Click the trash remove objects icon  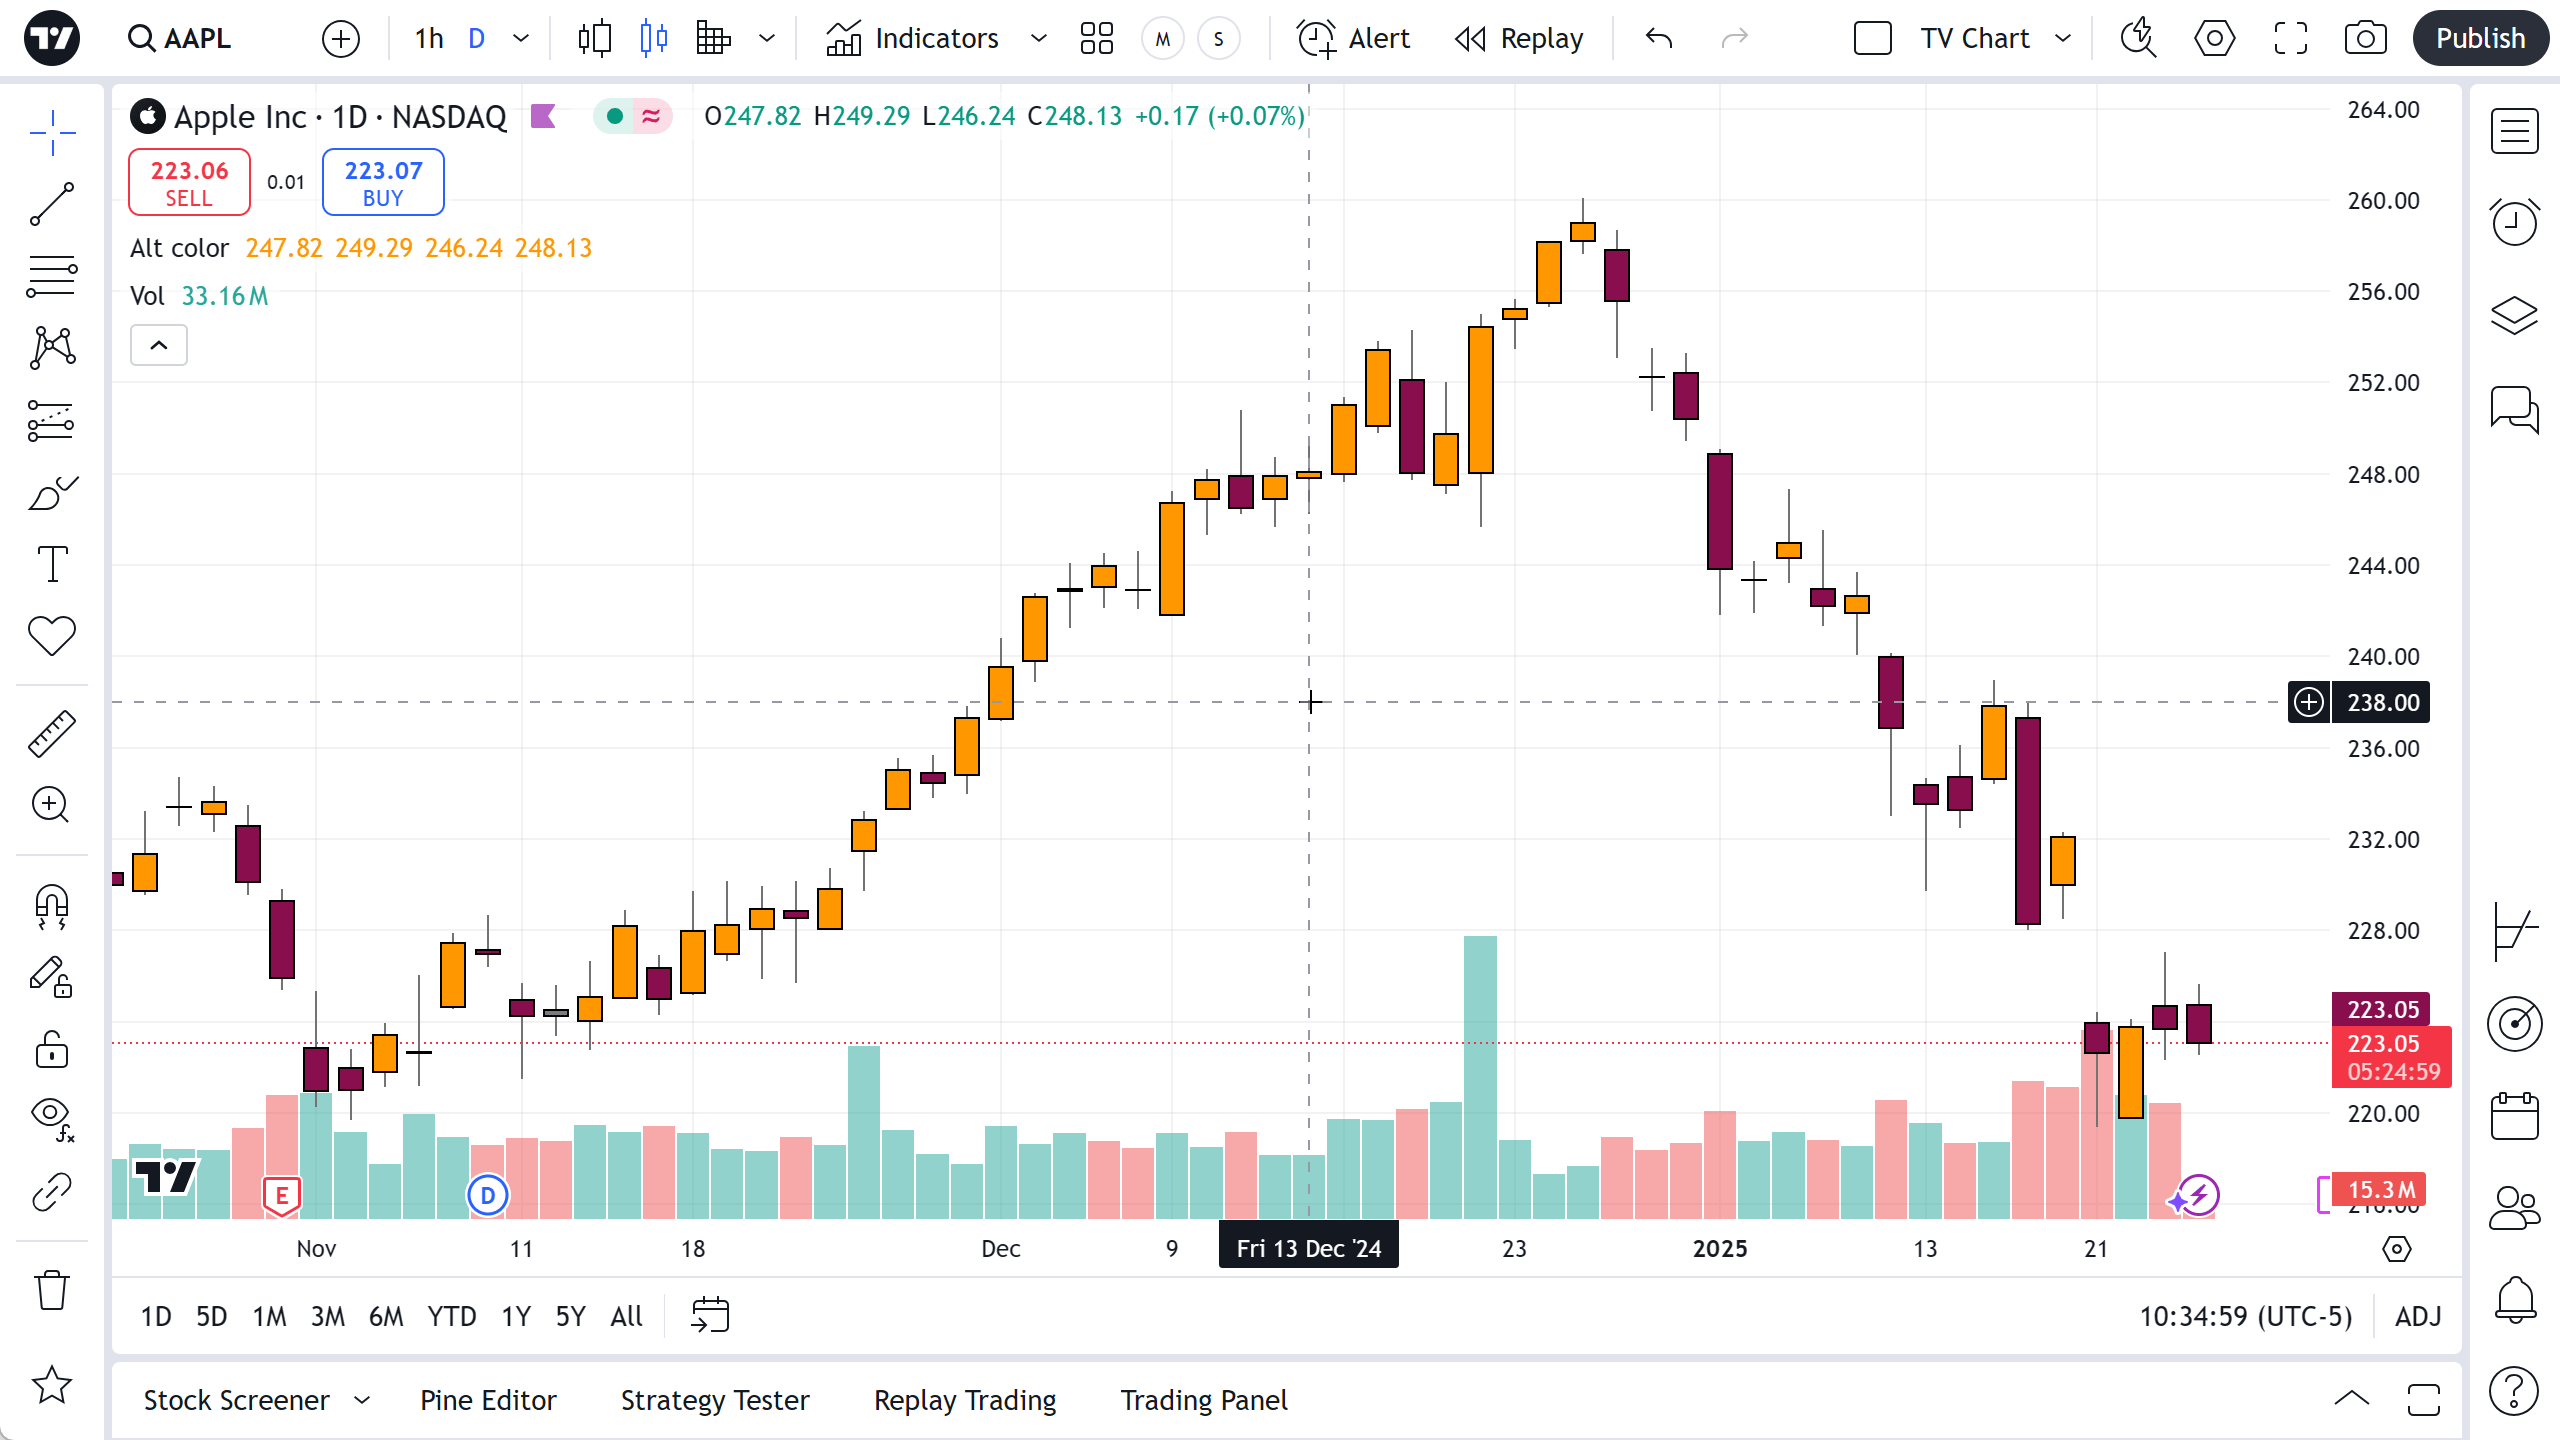pyautogui.click(x=52, y=1290)
